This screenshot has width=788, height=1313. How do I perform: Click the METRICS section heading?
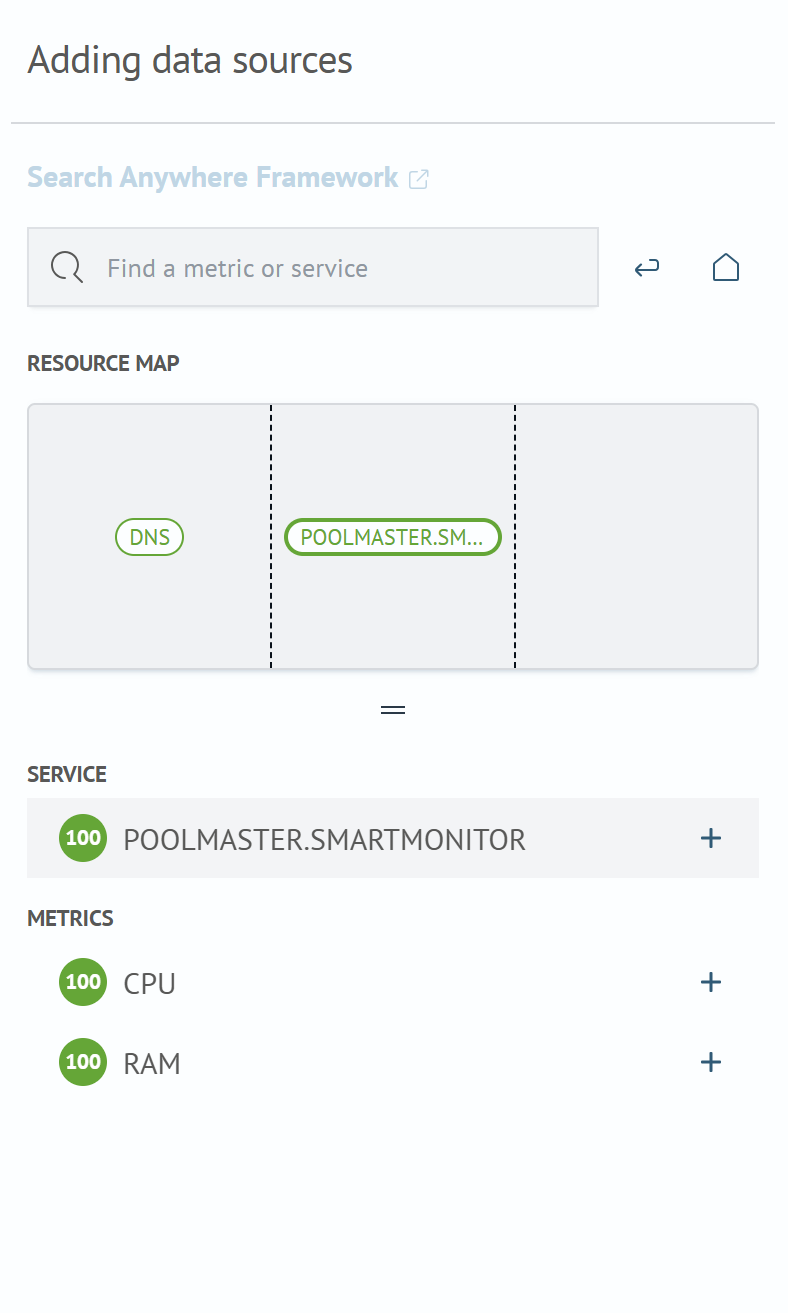[70, 918]
